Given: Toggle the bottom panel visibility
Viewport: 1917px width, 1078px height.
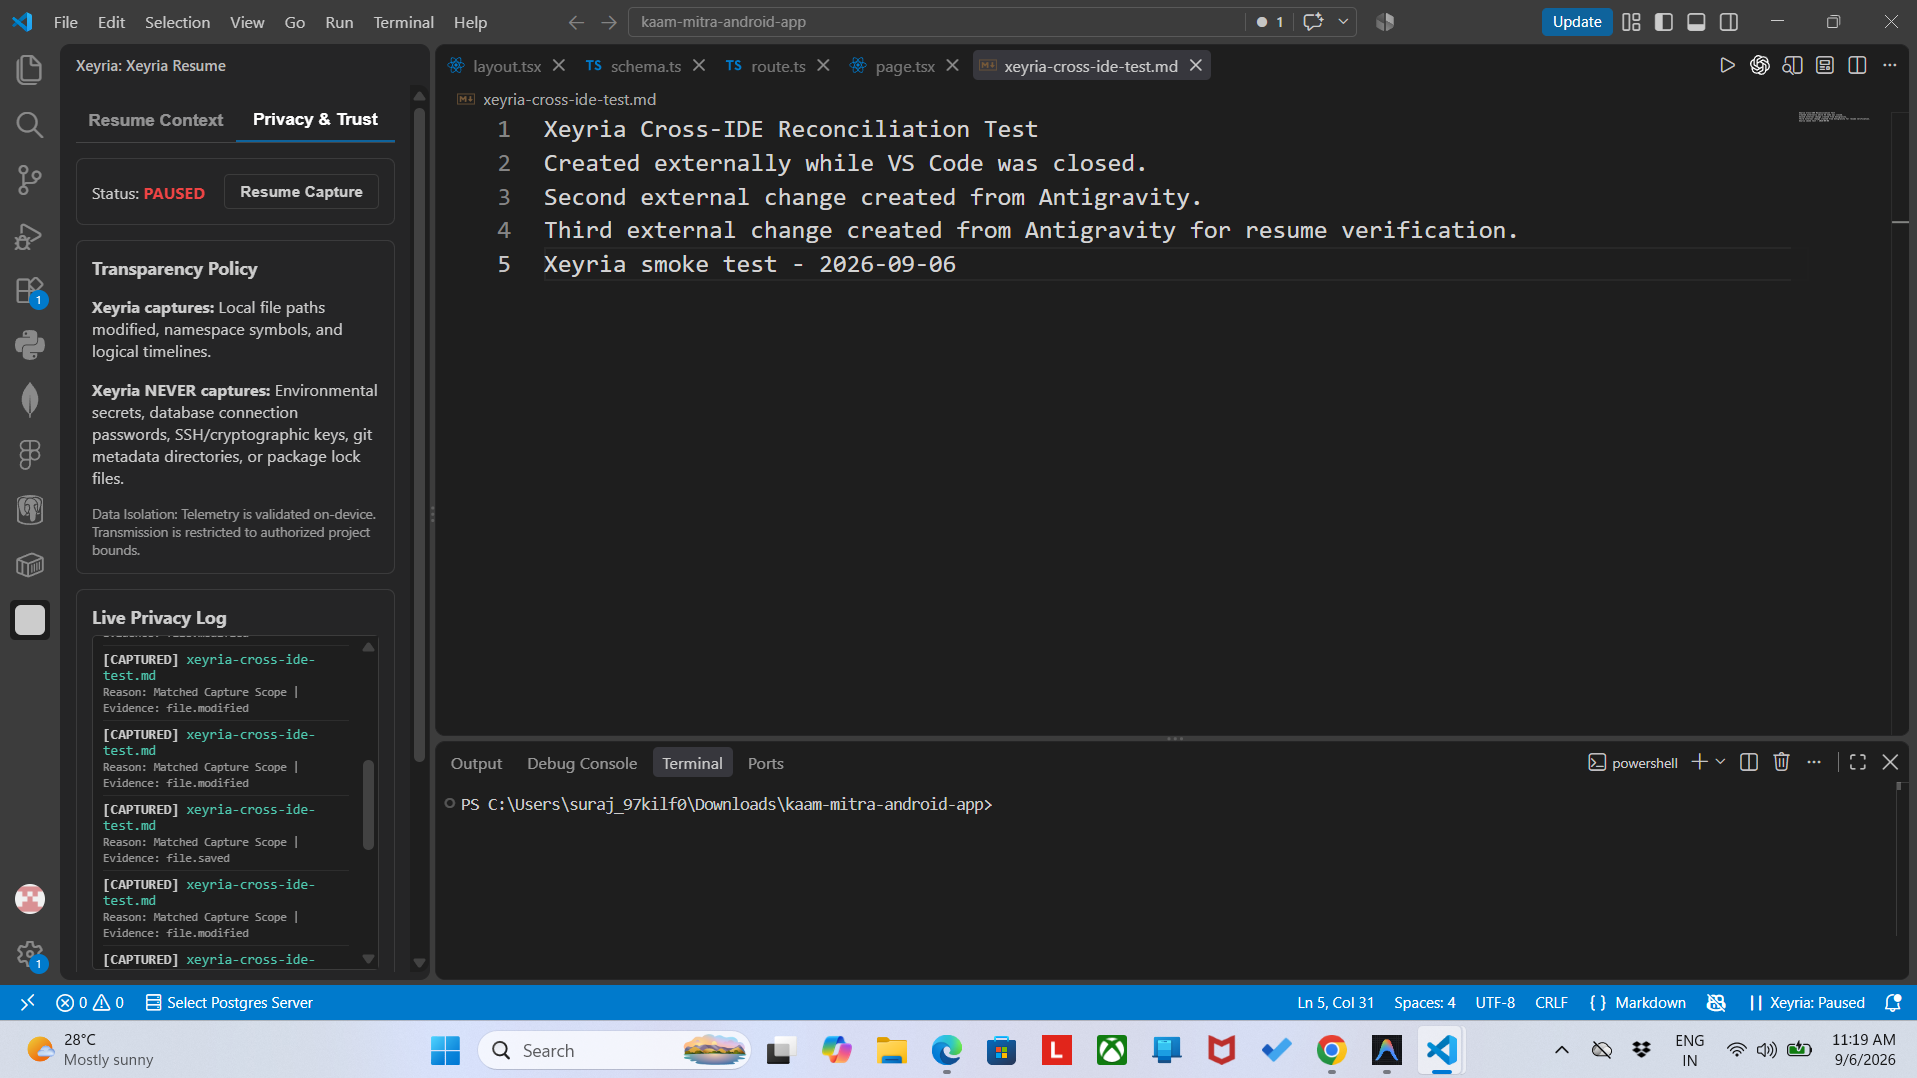Looking at the screenshot, I should (1696, 22).
